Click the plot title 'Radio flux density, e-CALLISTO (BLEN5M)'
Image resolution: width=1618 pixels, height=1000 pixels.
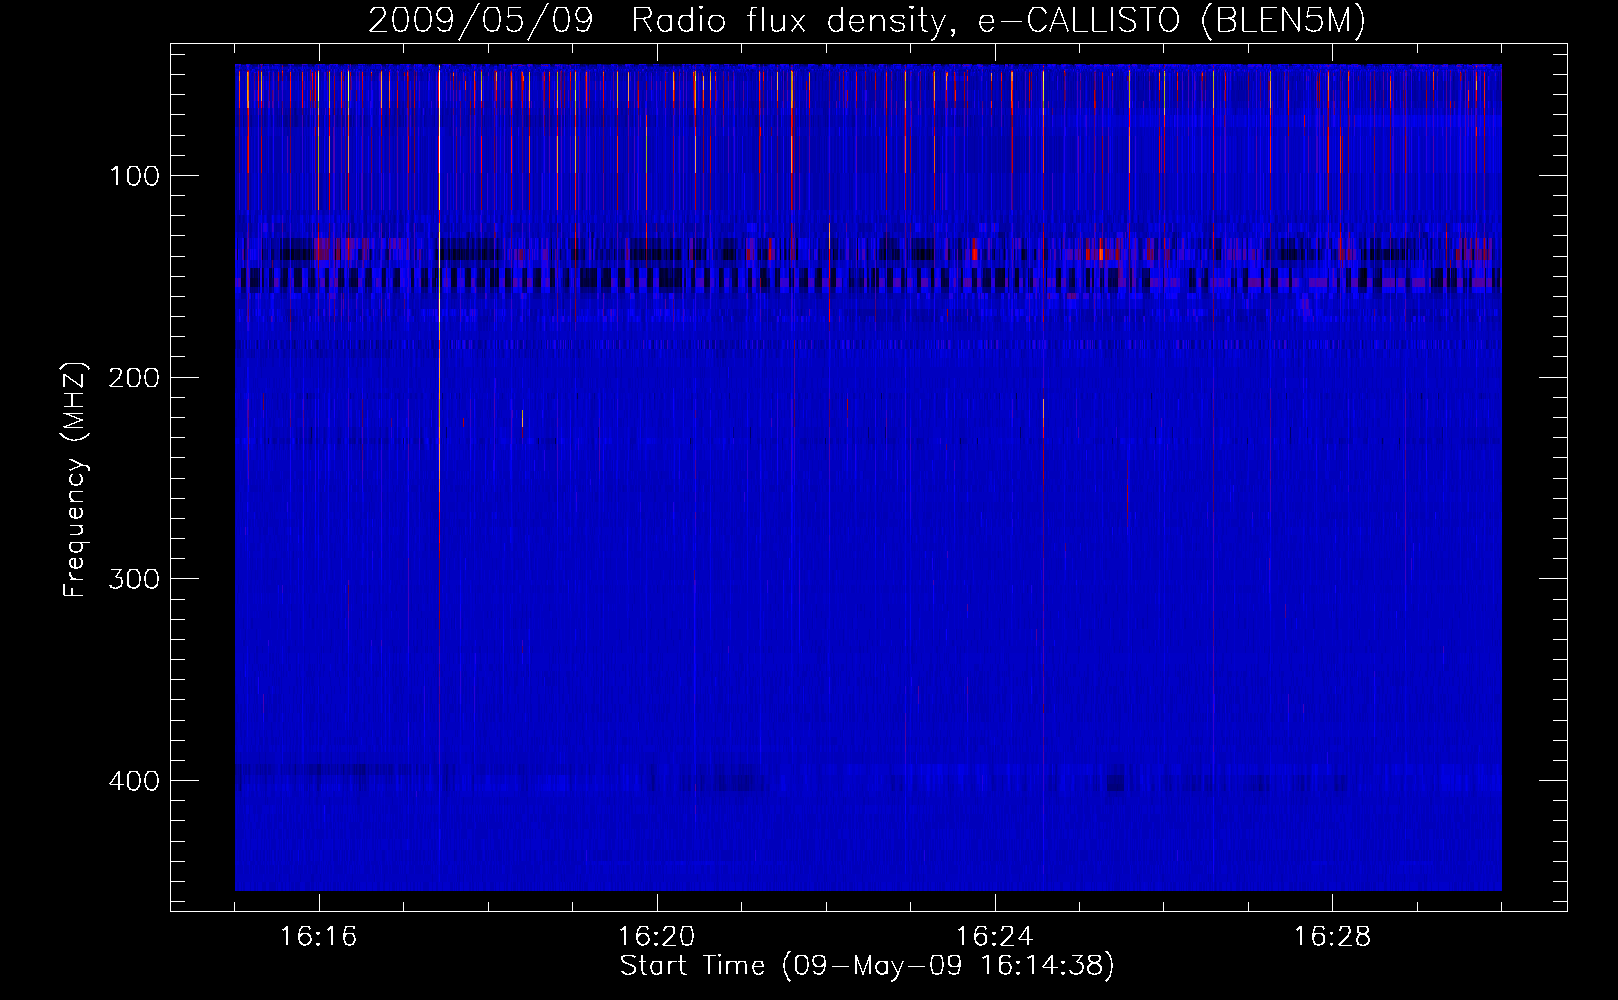(999, 20)
